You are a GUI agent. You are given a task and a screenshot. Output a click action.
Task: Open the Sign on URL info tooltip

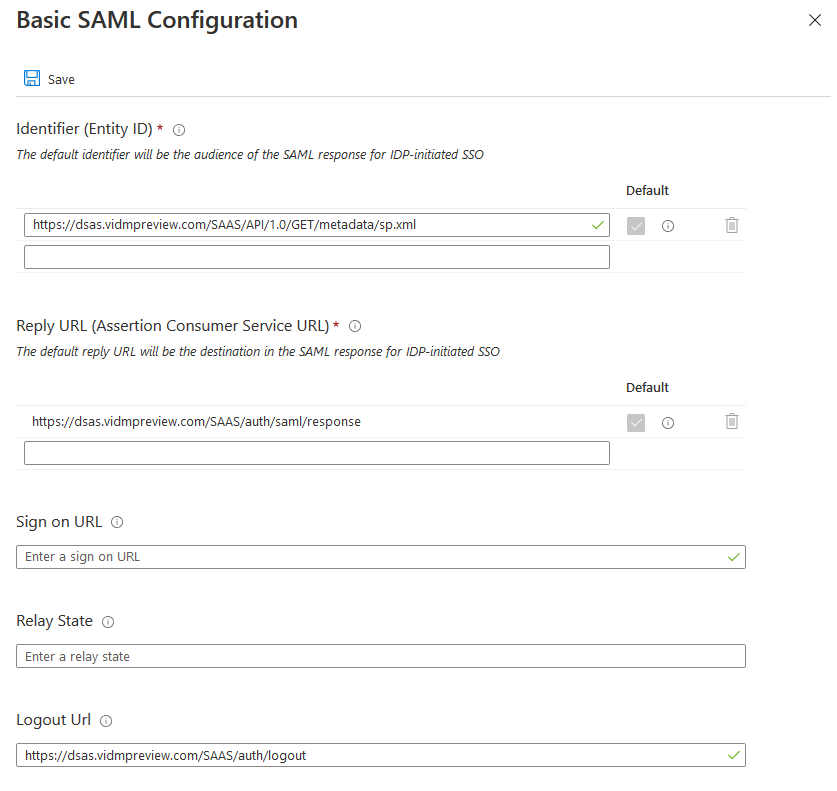[x=117, y=521]
